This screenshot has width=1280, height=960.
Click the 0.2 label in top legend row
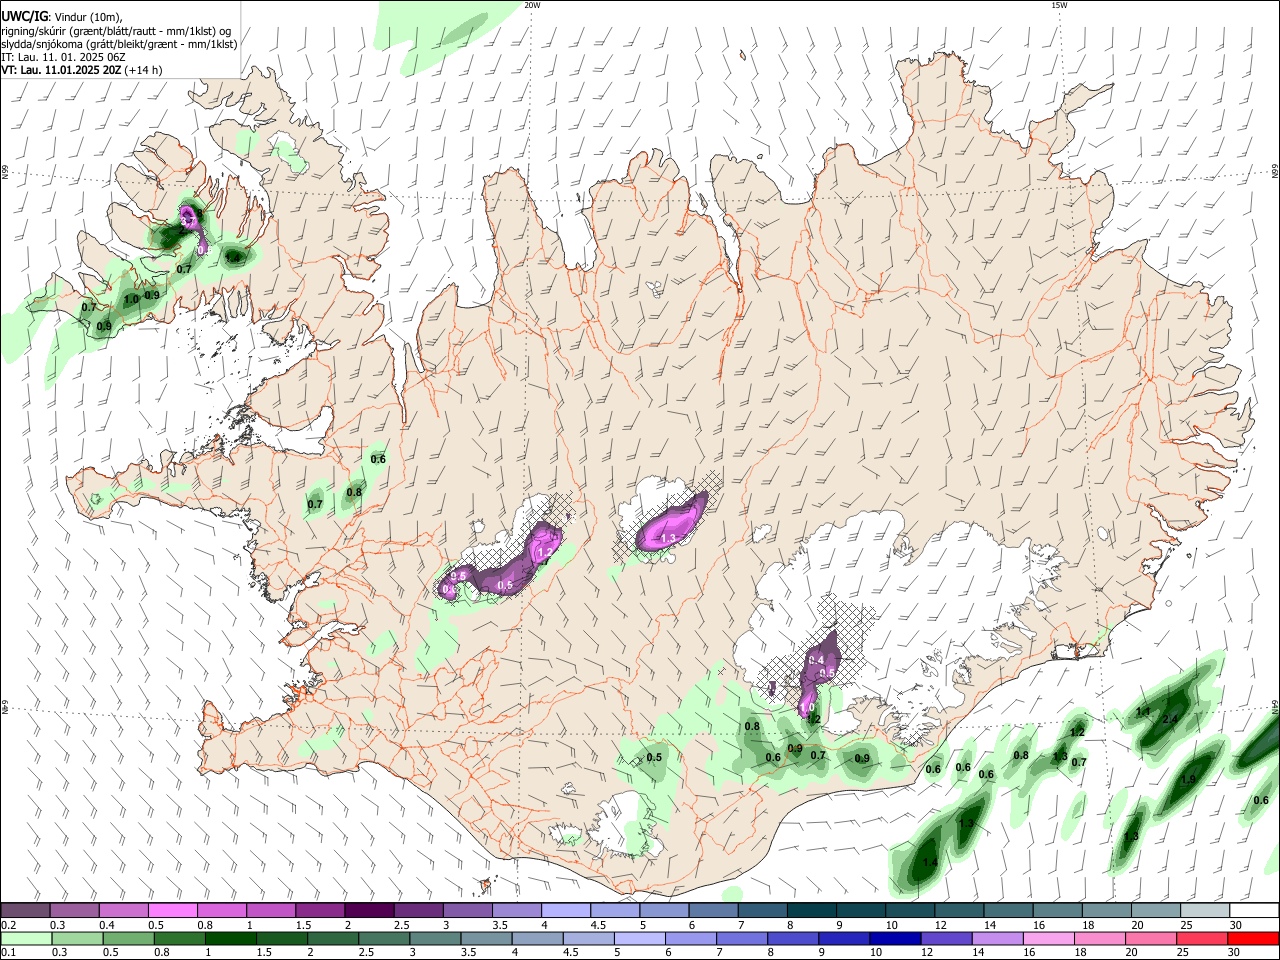(x=8, y=925)
